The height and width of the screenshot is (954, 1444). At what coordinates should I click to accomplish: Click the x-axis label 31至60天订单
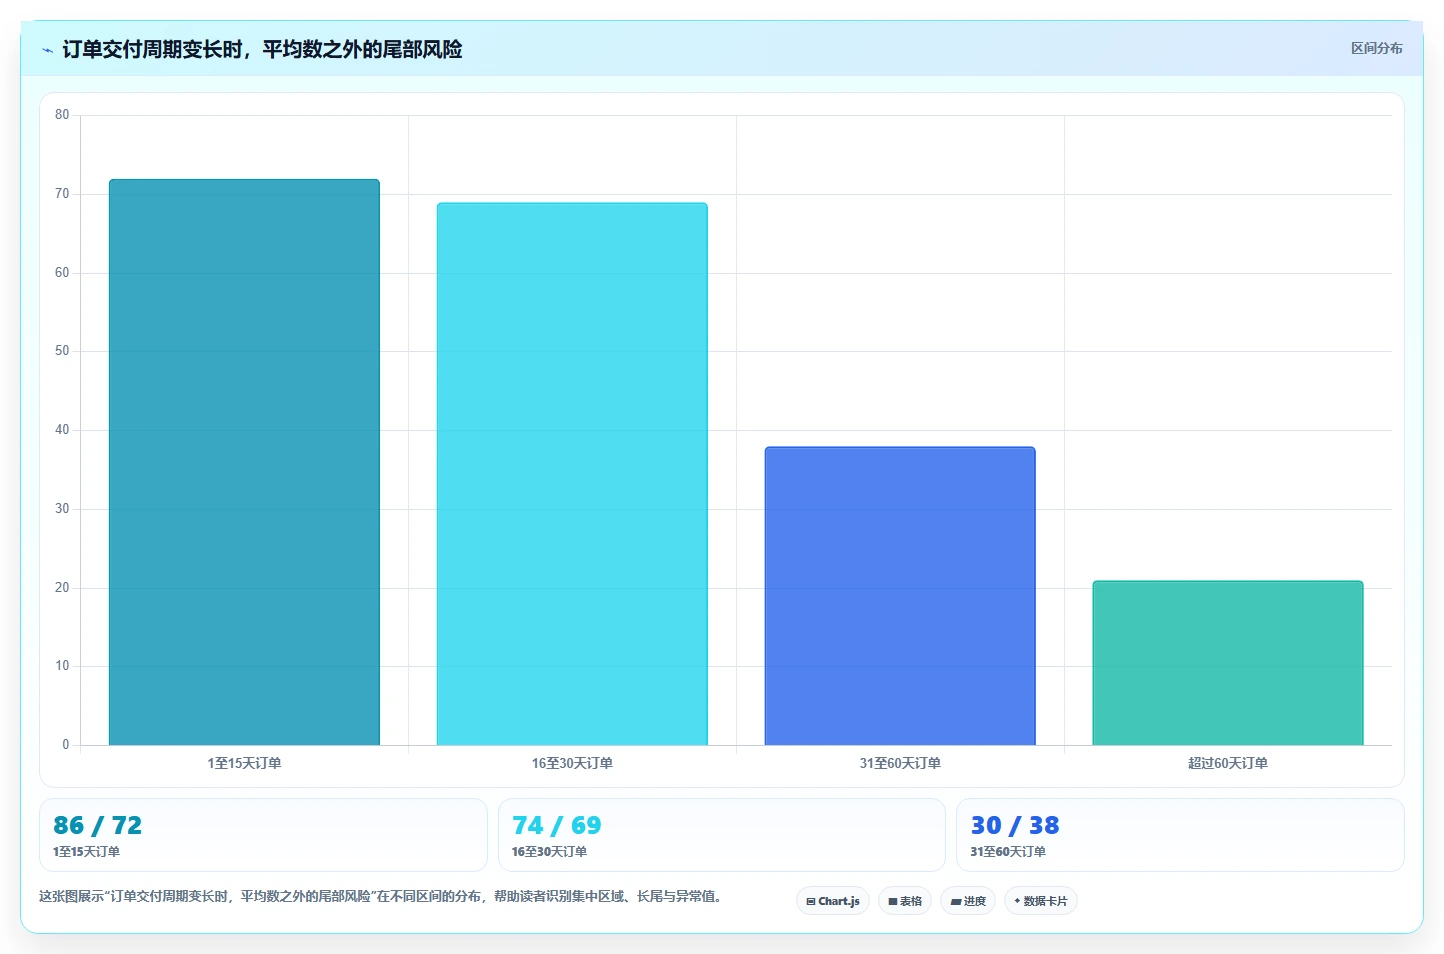point(900,763)
